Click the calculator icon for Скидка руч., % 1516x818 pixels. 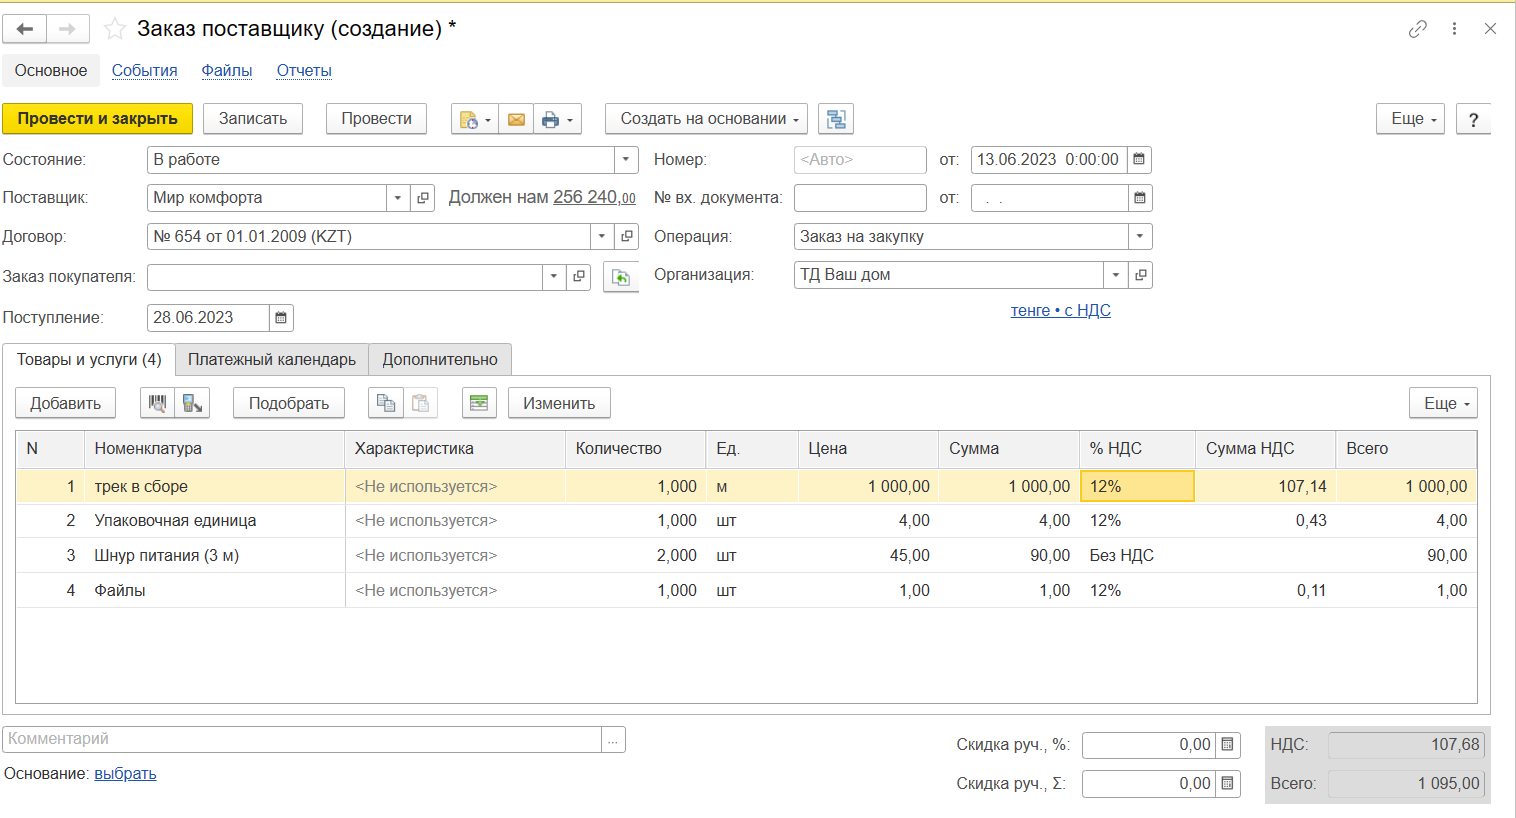coord(1228,745)
